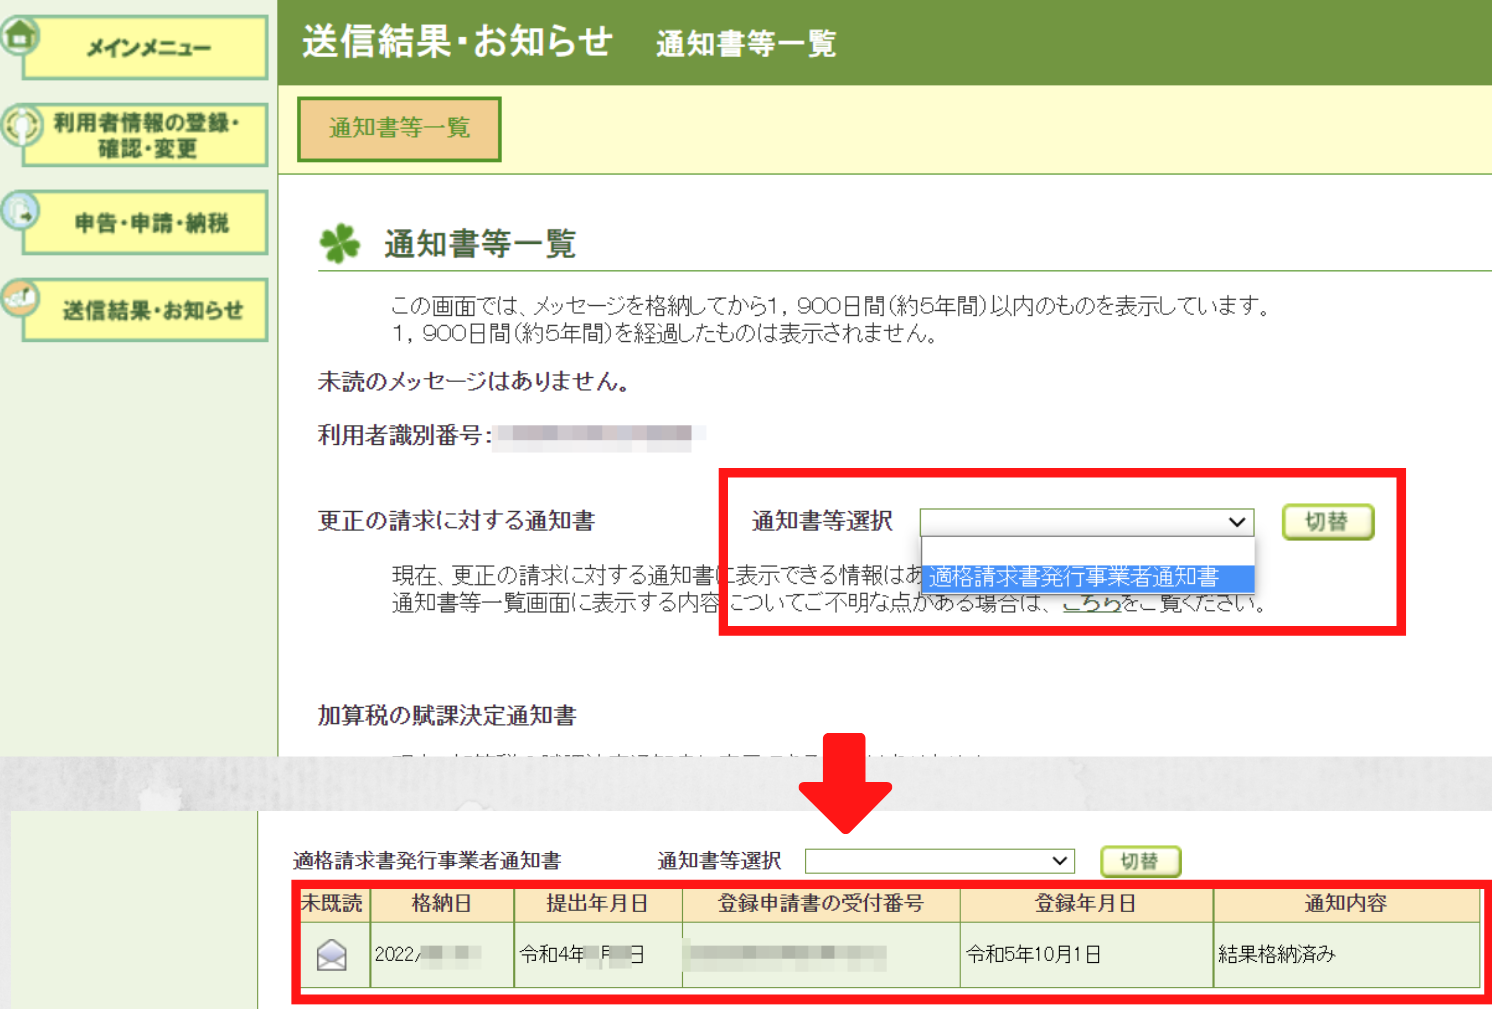Image resolution: width=1492 pixels, height=1009 pixels.
Task: Click the clover icon beside 通知書等一覧 heading
Action: tap(340, 241)
